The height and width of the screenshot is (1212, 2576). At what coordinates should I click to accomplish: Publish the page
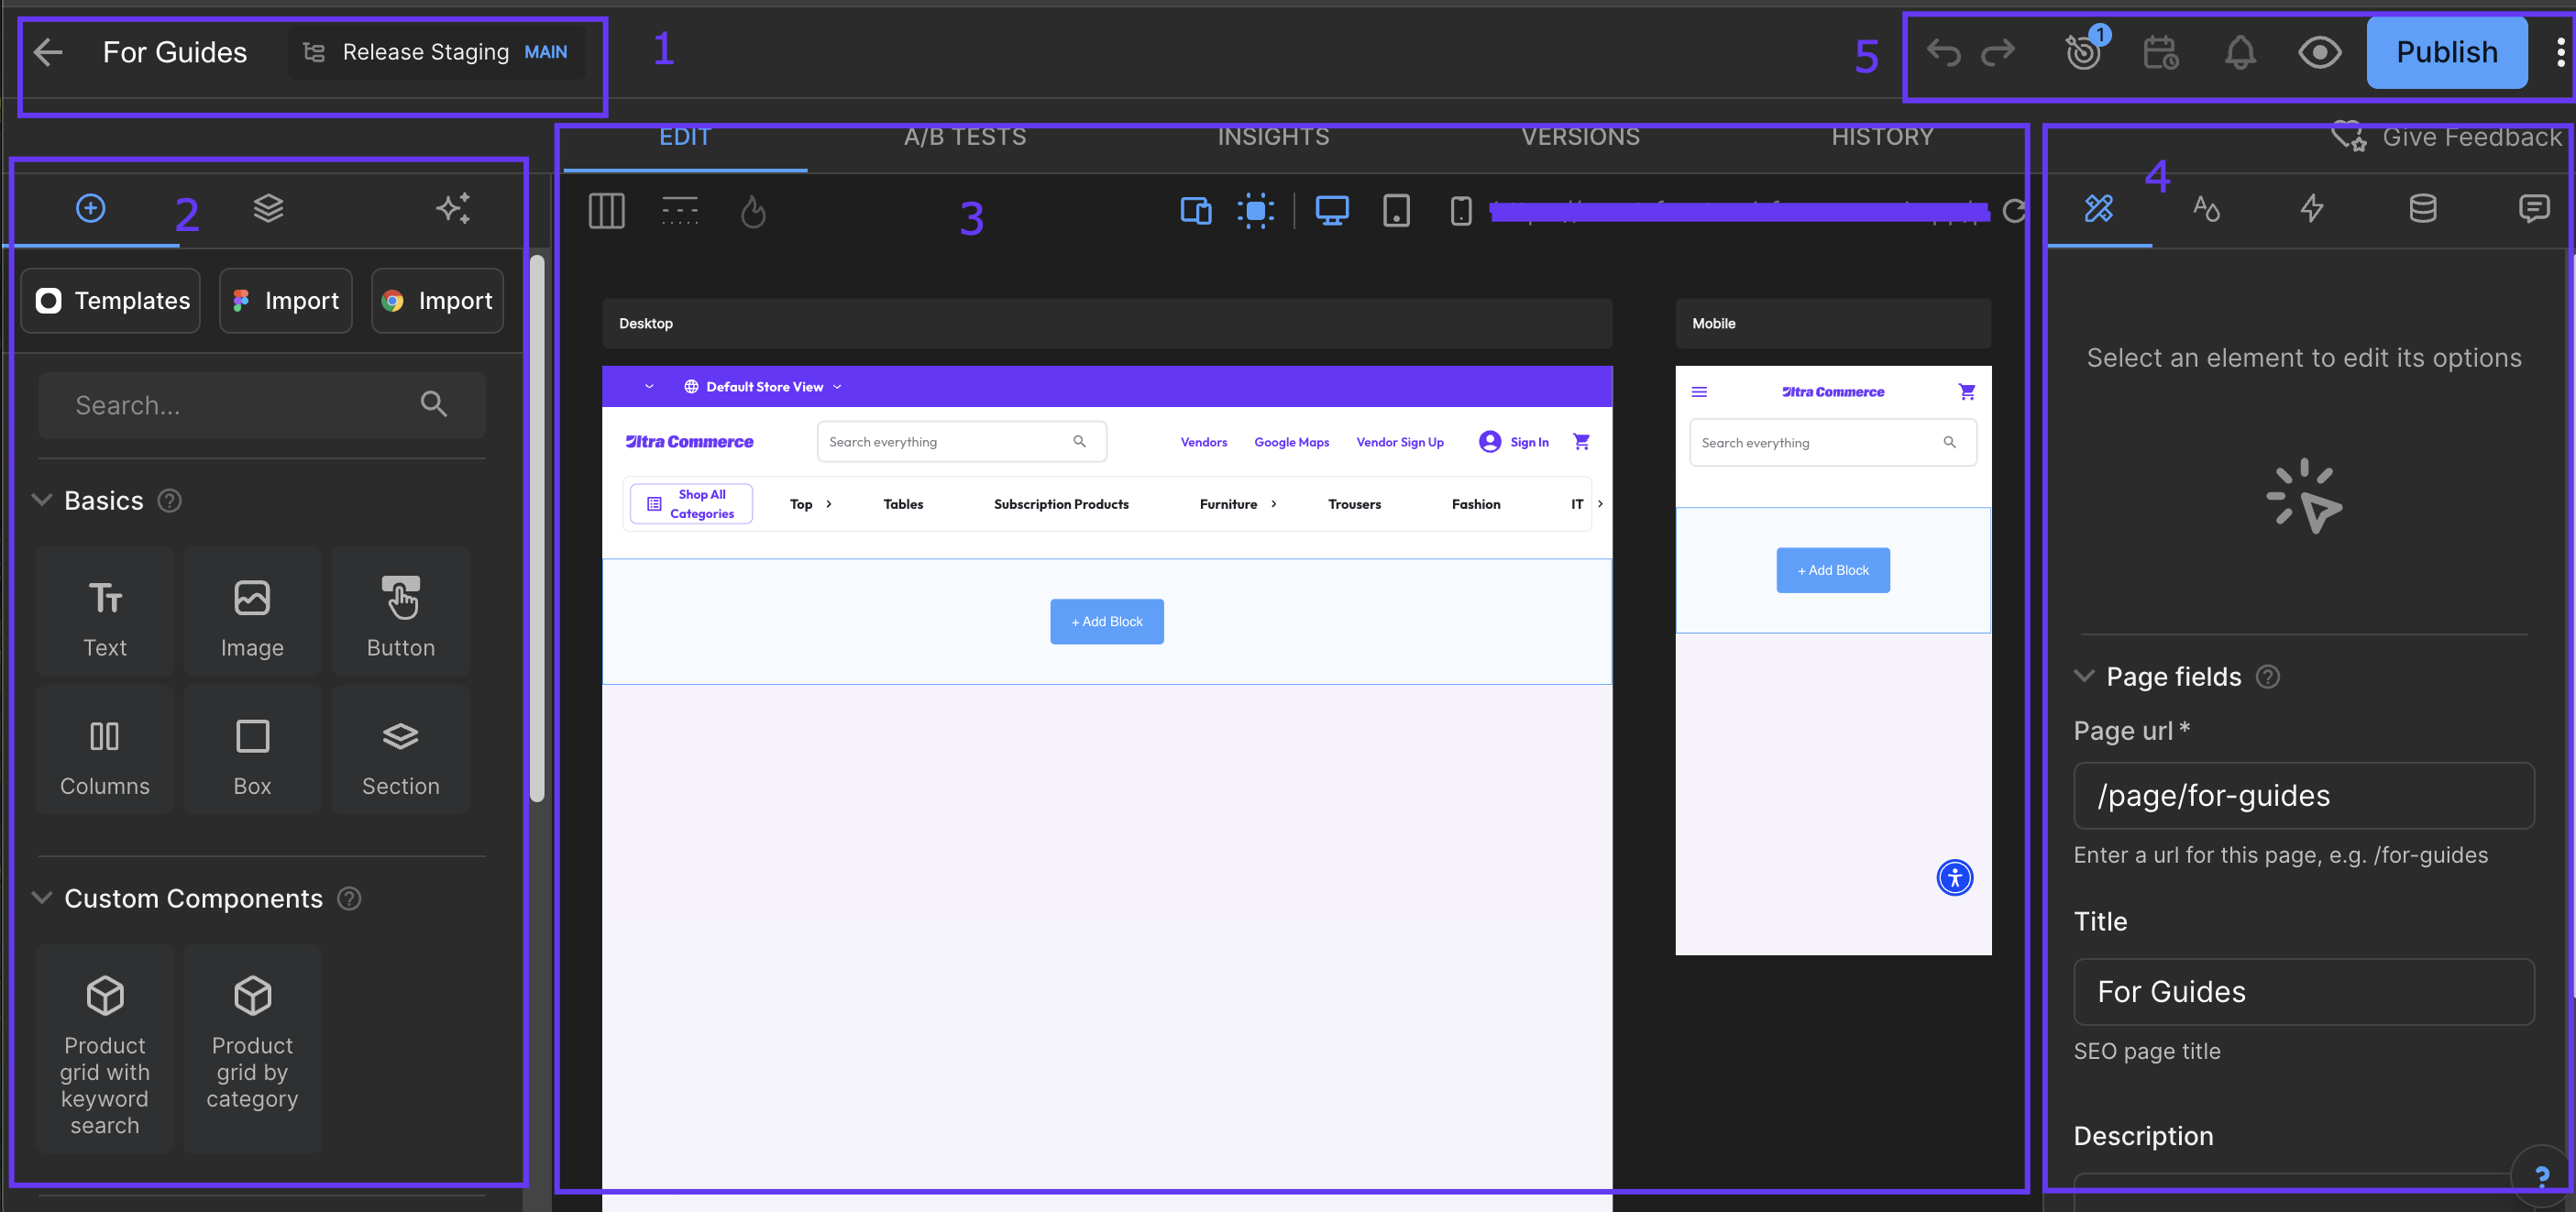pyautogui.click(x=2446, y=52)
